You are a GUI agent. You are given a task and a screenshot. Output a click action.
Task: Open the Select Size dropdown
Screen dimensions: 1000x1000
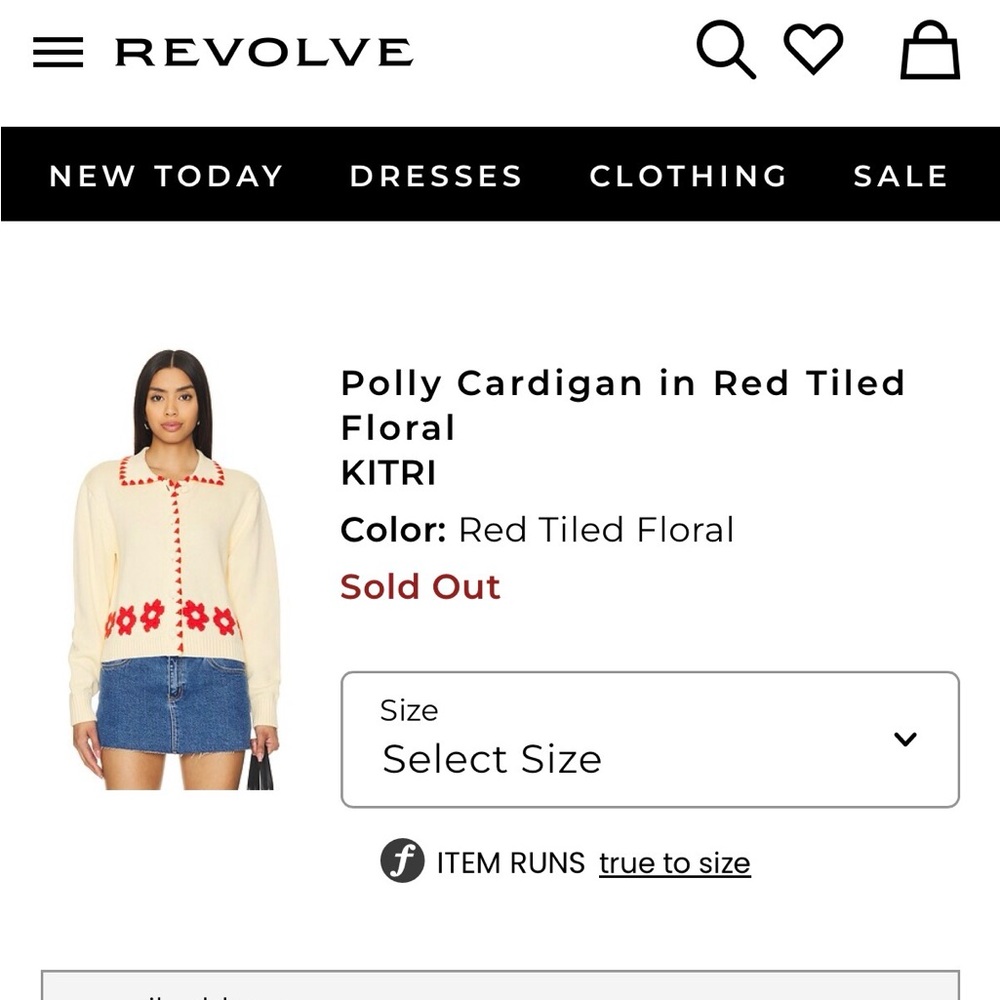click(x=650, y=739)
